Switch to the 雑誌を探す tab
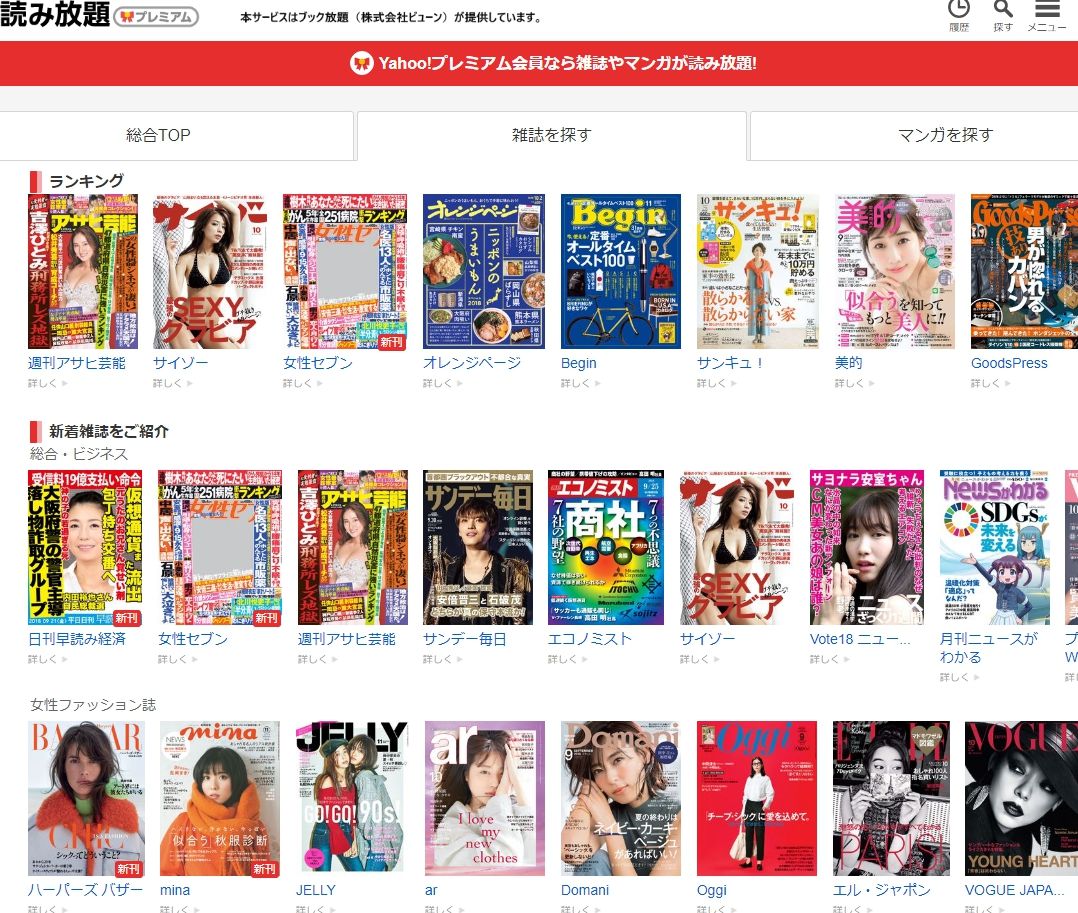The image size is (1078, 913). point(551,135)
